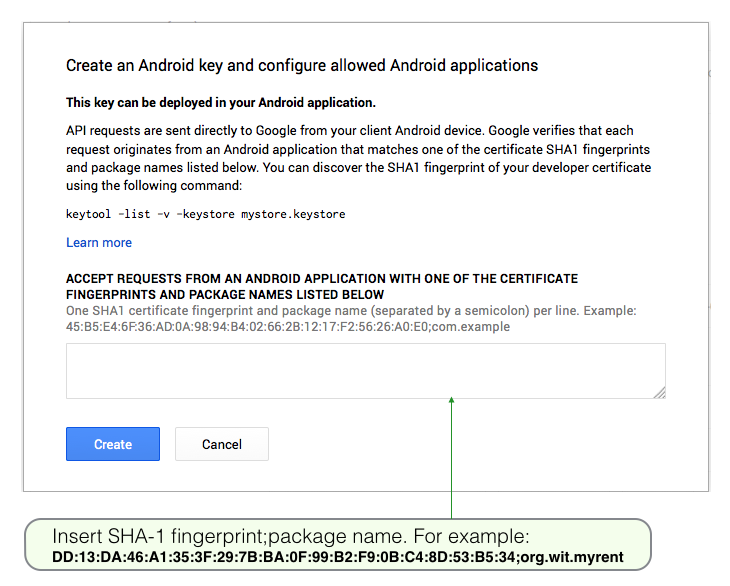Click 'One SHA1 certificate fingerprint' hint text
Viewport: 730px width, 586px height.
[351, 310]
